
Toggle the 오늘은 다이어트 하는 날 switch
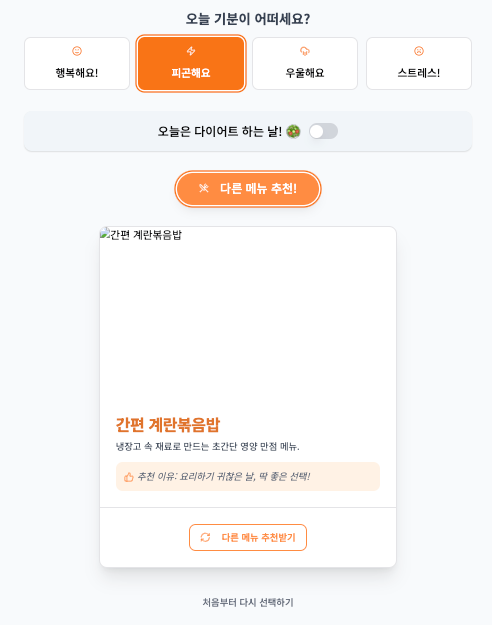point(323,131)
